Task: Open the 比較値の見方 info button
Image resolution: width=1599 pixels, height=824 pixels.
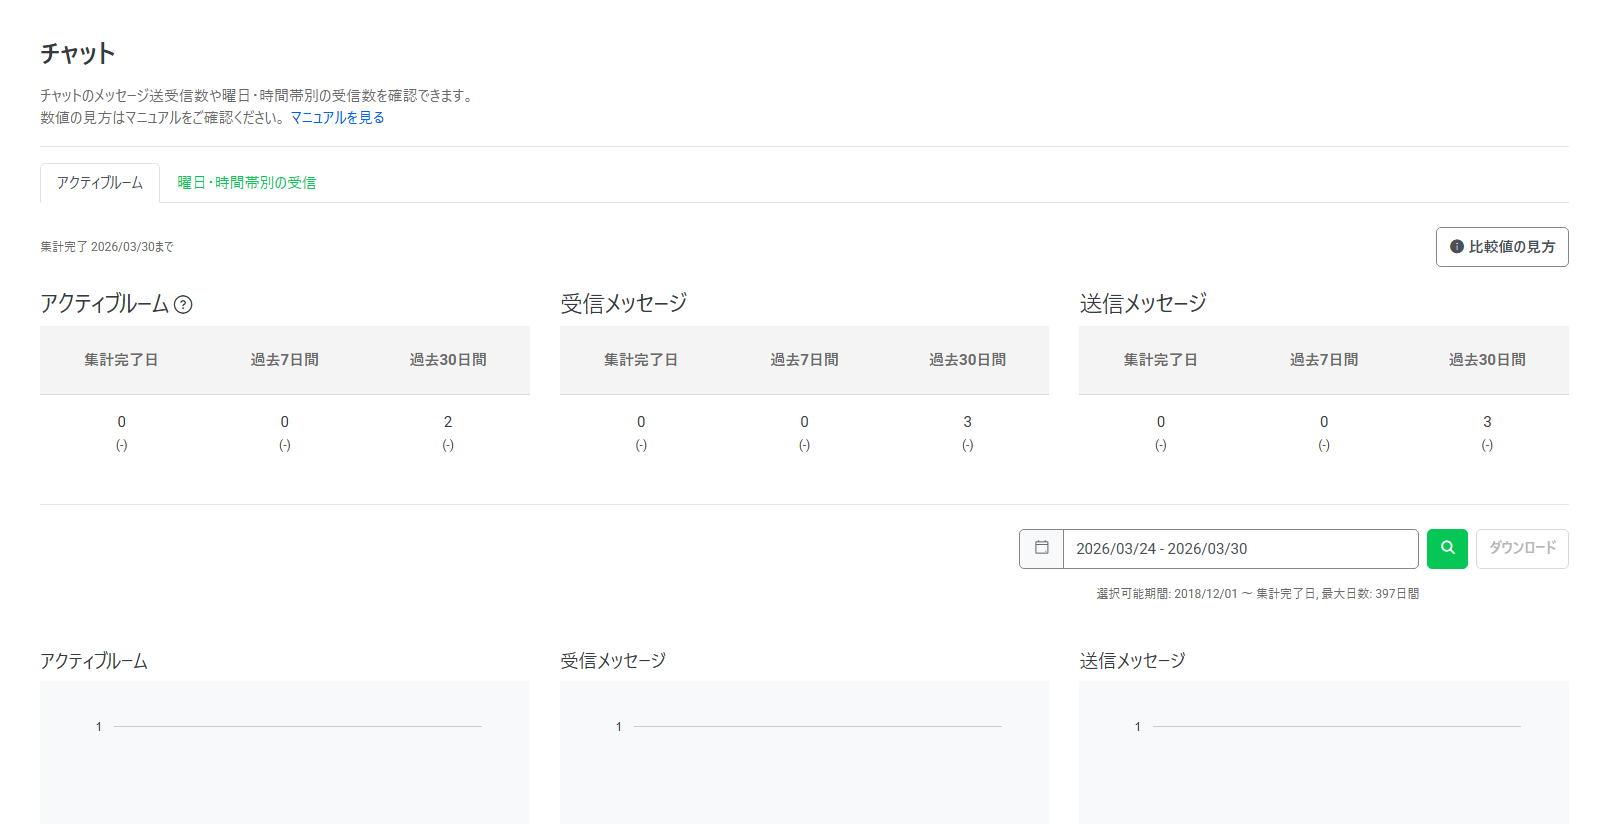Action: (x=1501, y=247)
